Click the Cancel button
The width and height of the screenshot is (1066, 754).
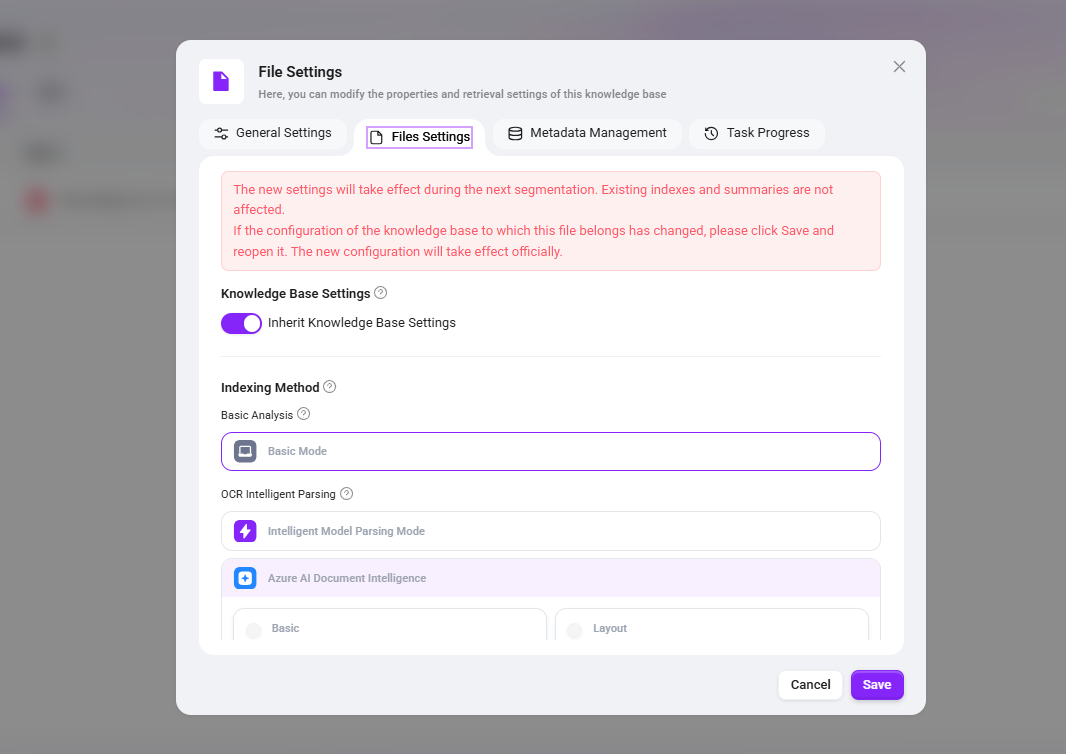(810, 685)
